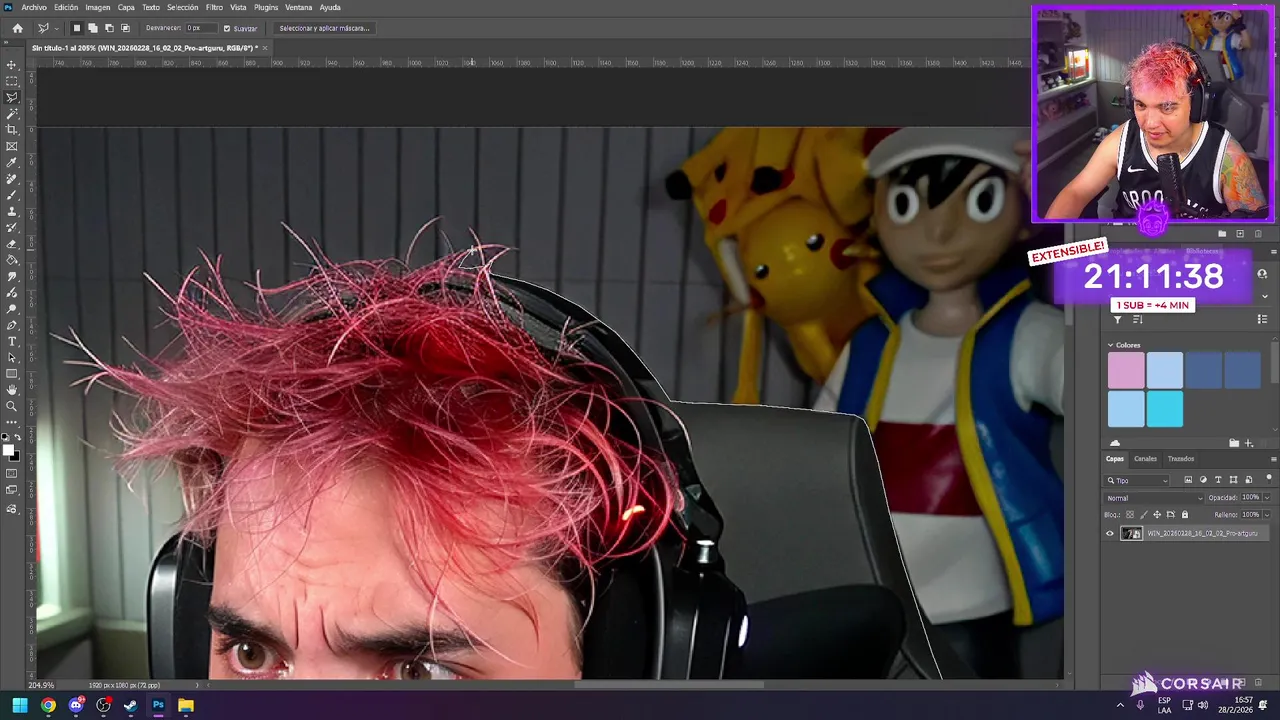Toggle layer filtering on/off switch
Viewport: 1280px width, 720px height.
click(1269, 479)
